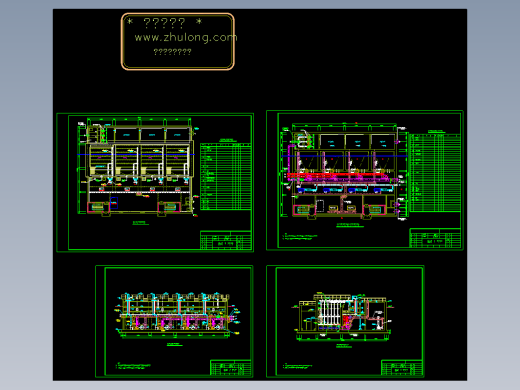This screenshot has width=520, height=390.
Task: Click the title block of the bottom-right sheet
Action: pos(402,368)
